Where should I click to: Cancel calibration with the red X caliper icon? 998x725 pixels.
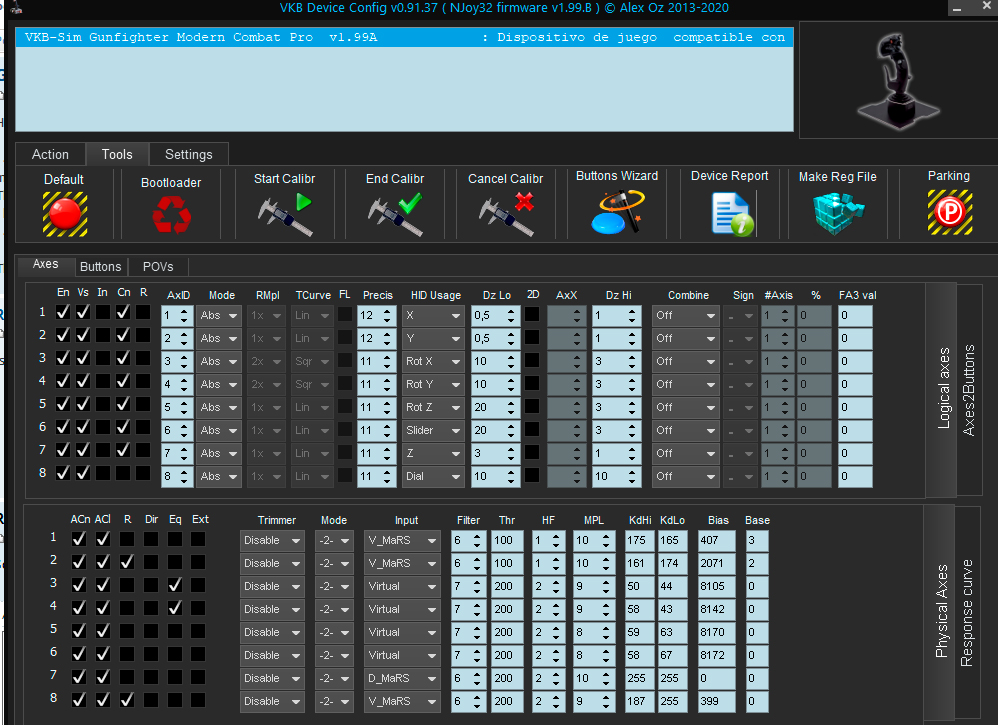tap(506, 215)
